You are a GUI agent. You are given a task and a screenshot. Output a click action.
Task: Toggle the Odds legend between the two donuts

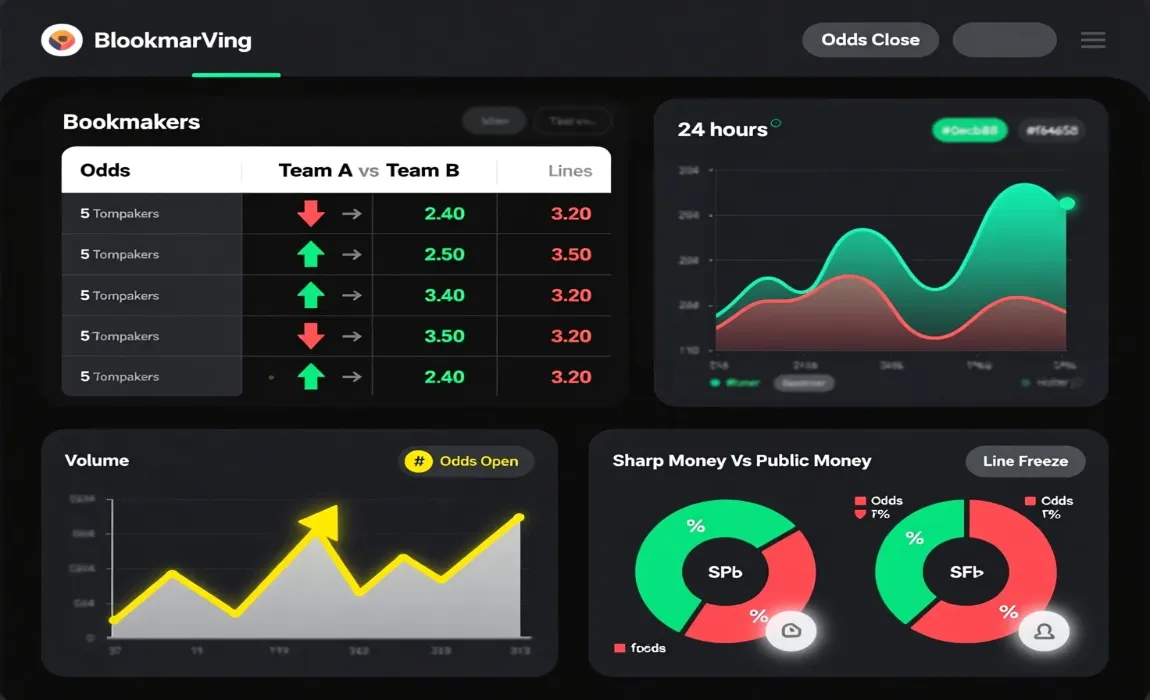click(x=879, y=500)
